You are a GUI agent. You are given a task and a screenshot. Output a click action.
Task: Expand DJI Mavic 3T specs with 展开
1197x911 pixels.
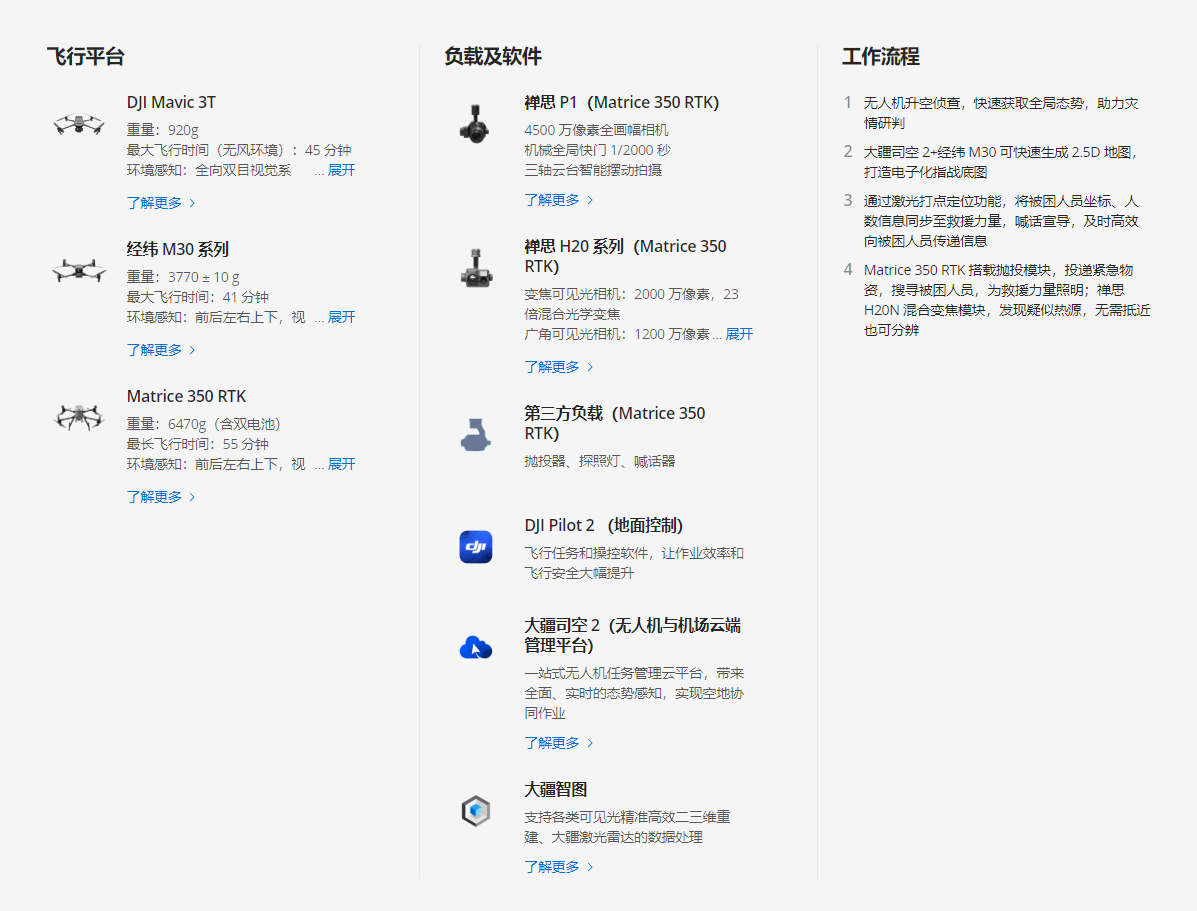click(x=341, y=170)
